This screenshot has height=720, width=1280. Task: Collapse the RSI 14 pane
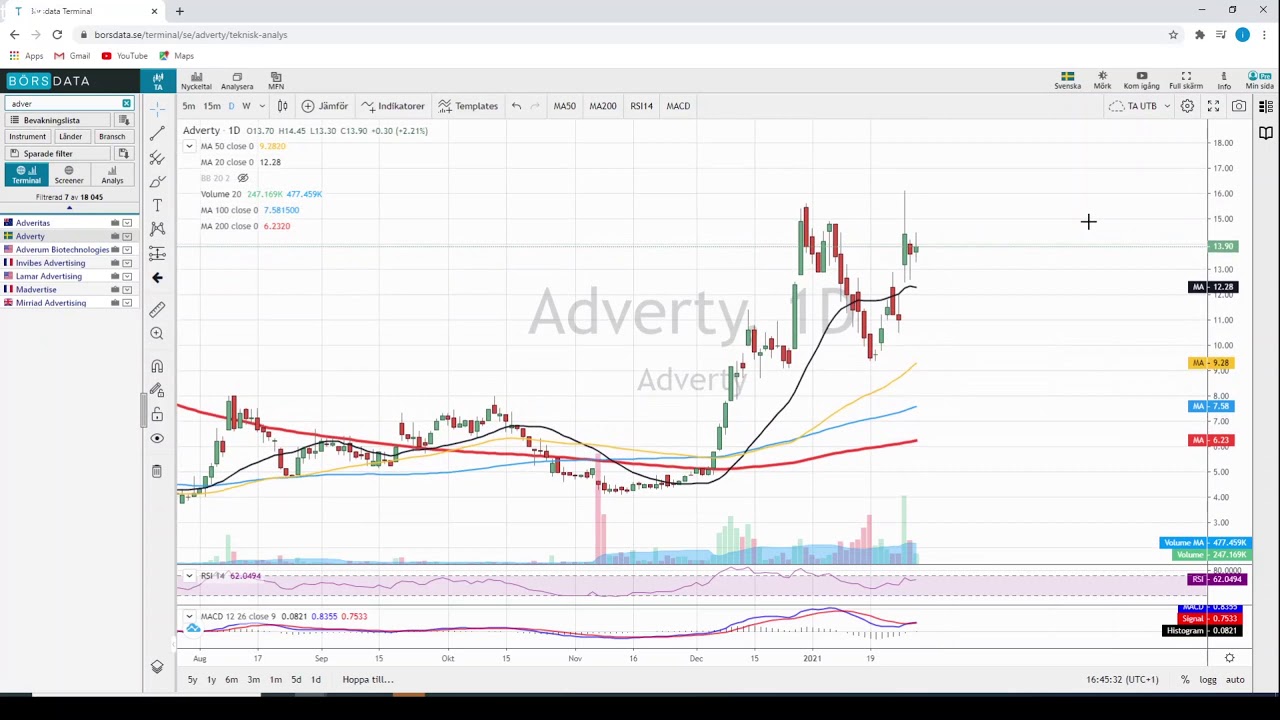189,576
